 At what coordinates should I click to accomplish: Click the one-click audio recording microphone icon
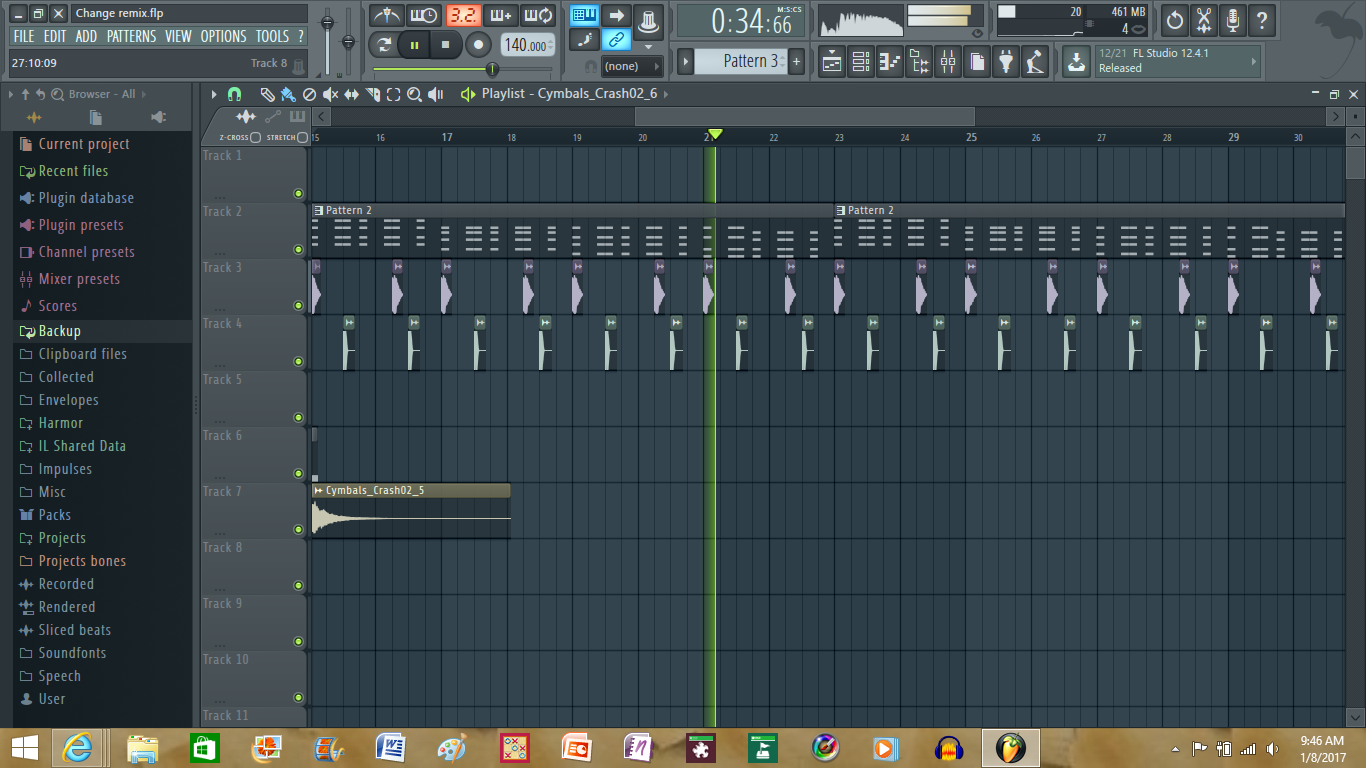point(1233,19)
